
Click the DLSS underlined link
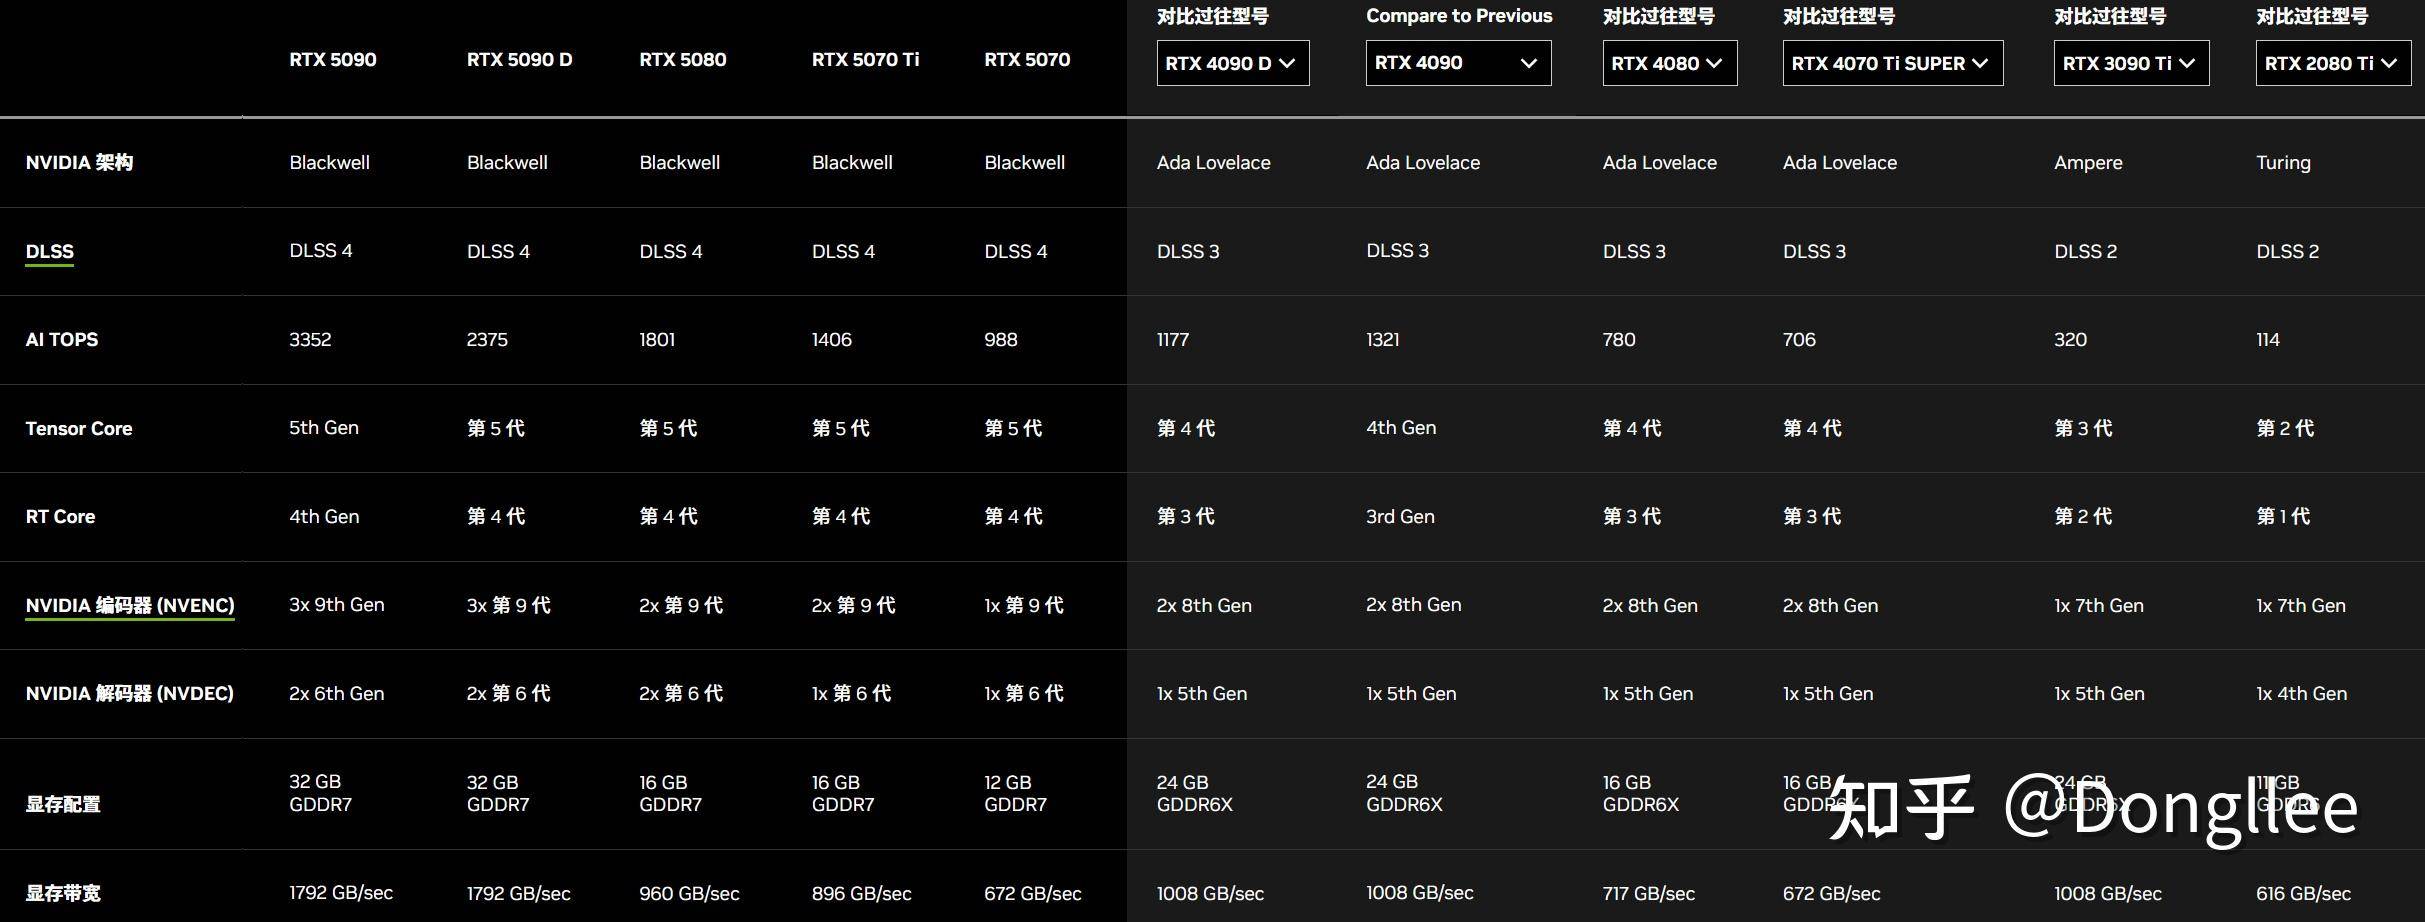[50, 251]
